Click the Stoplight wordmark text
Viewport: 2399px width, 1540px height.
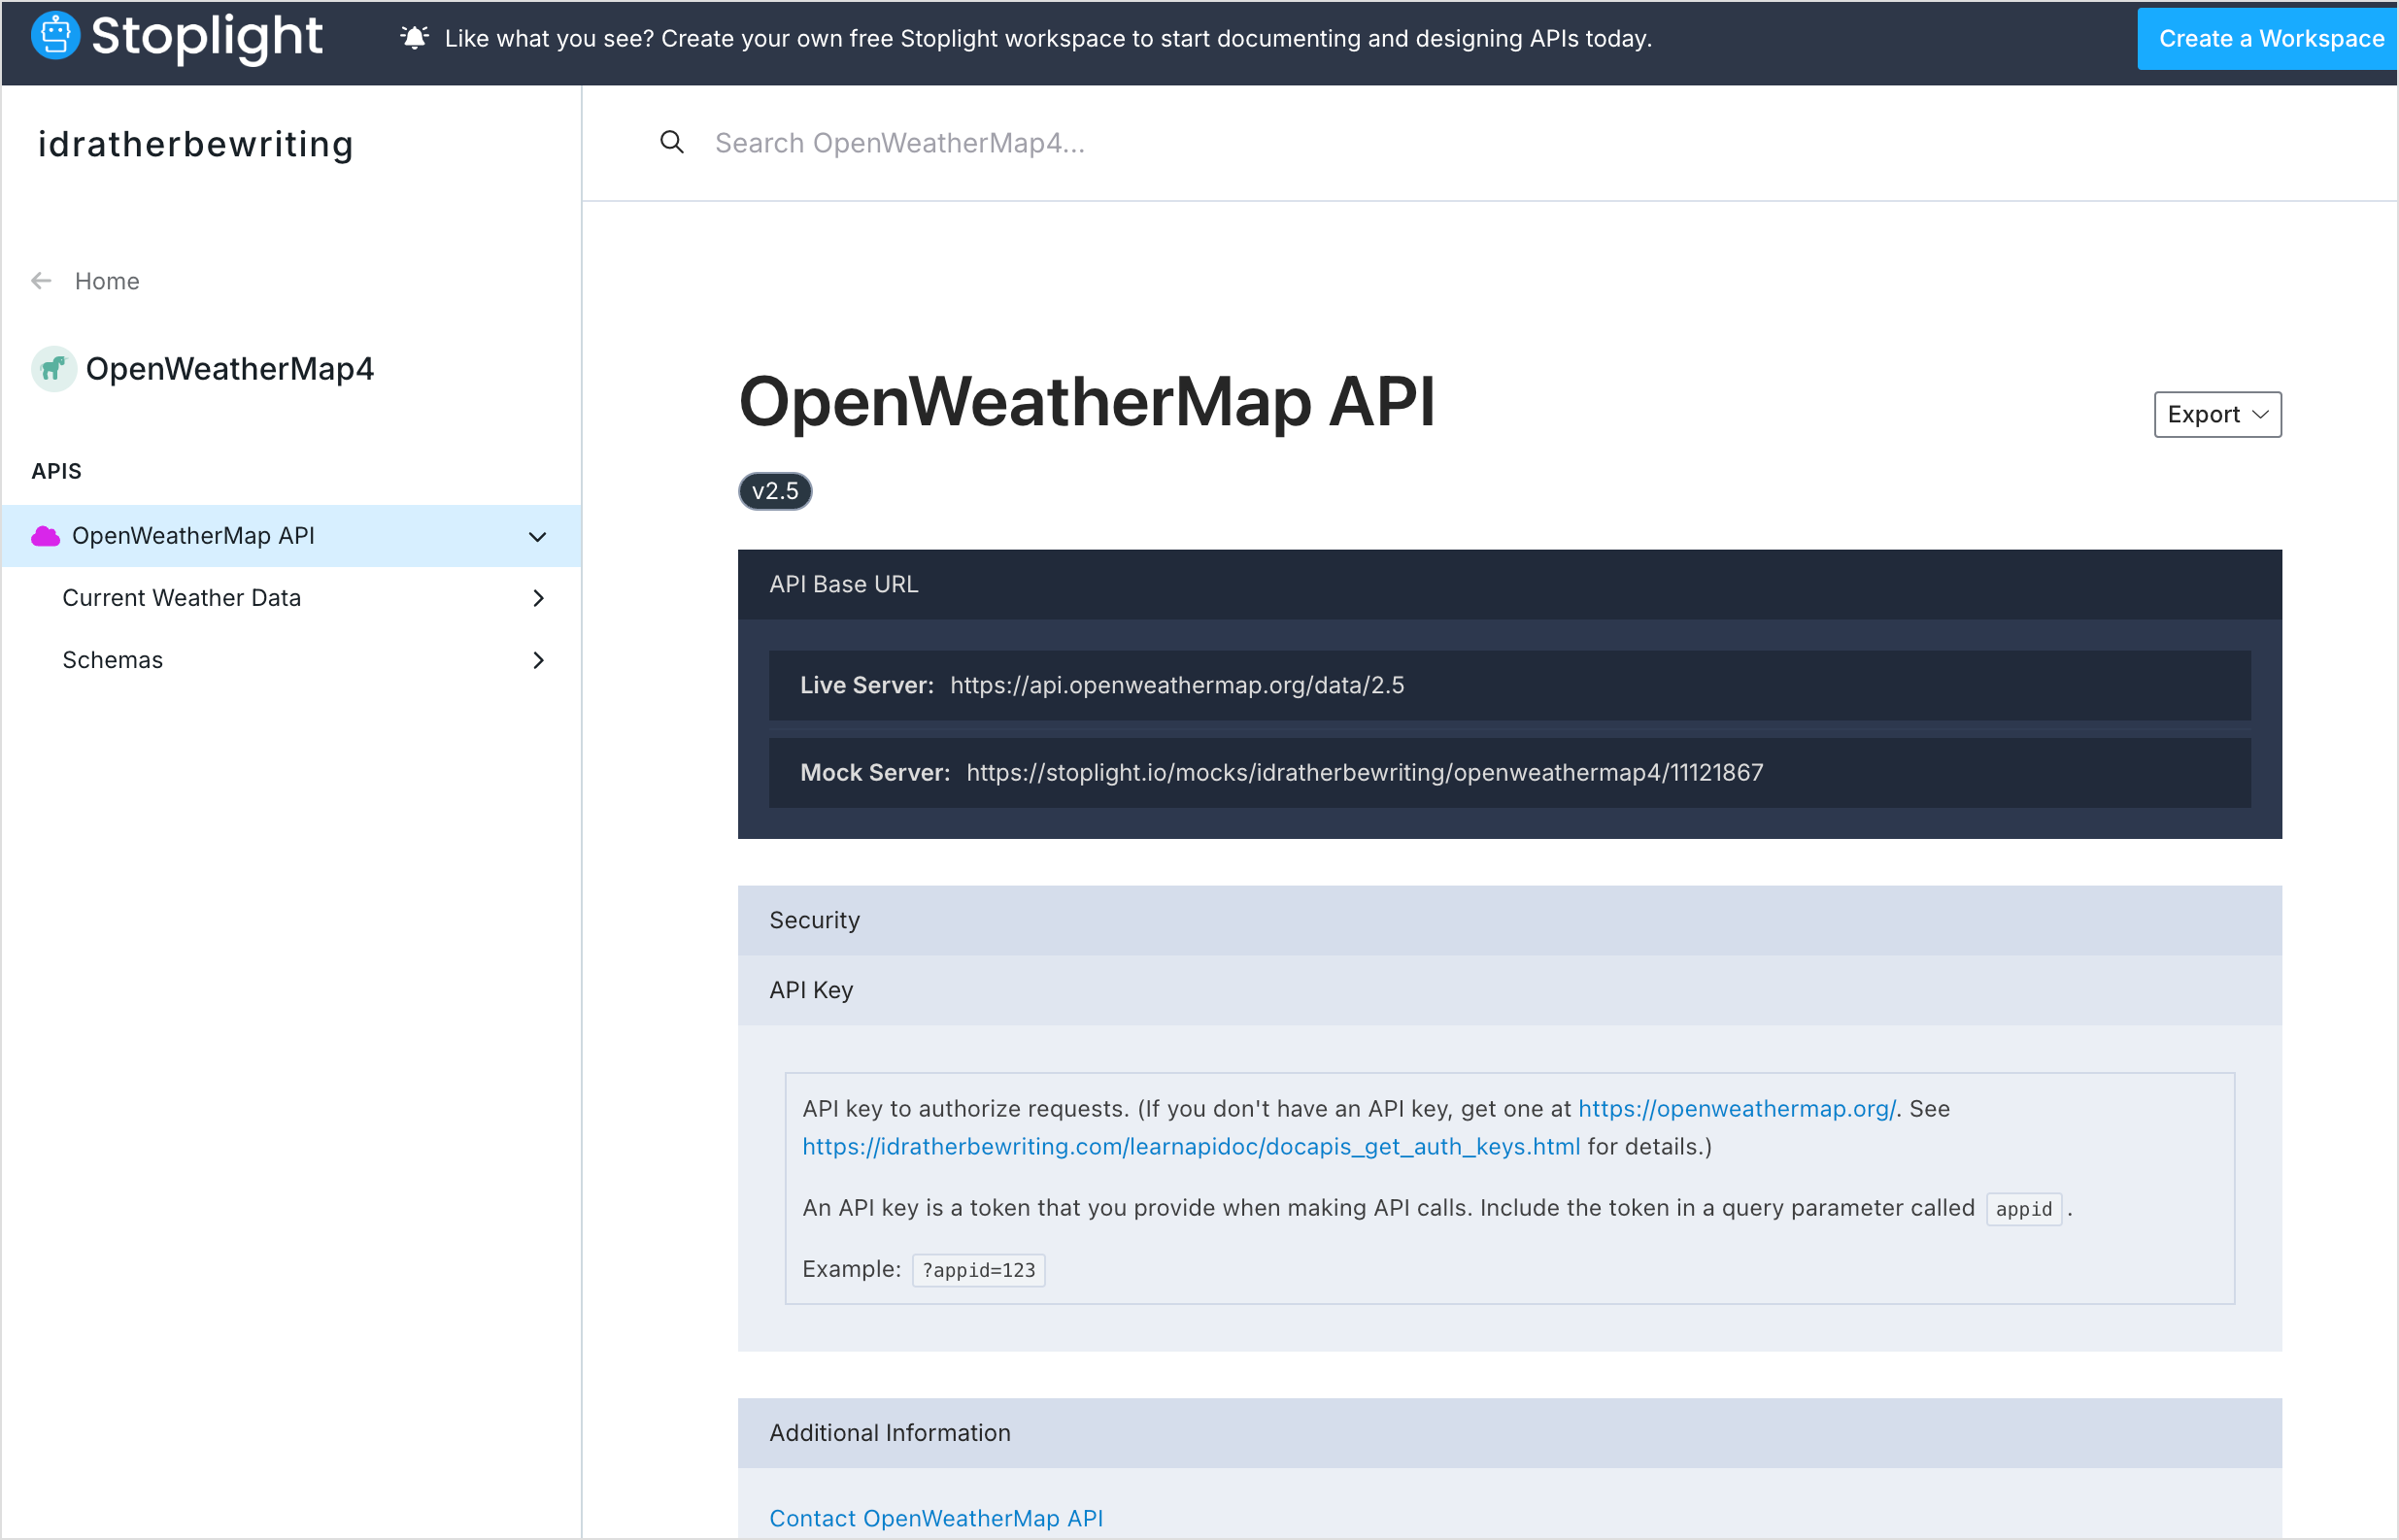coord(206,37)
